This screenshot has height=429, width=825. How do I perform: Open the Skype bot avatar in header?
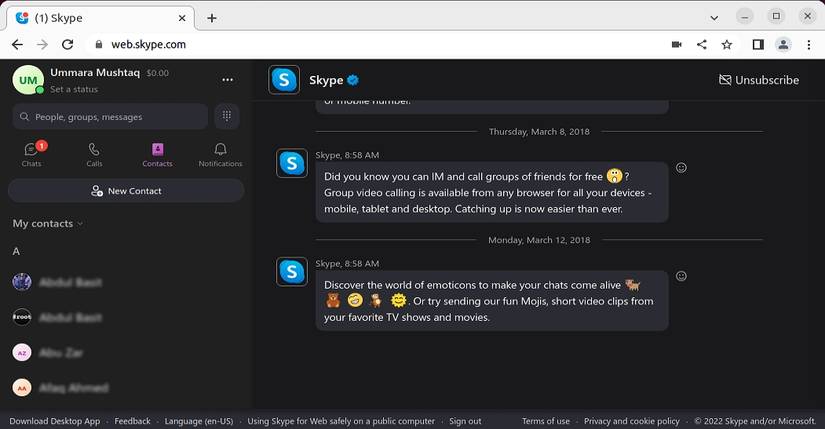pos(284,80)
